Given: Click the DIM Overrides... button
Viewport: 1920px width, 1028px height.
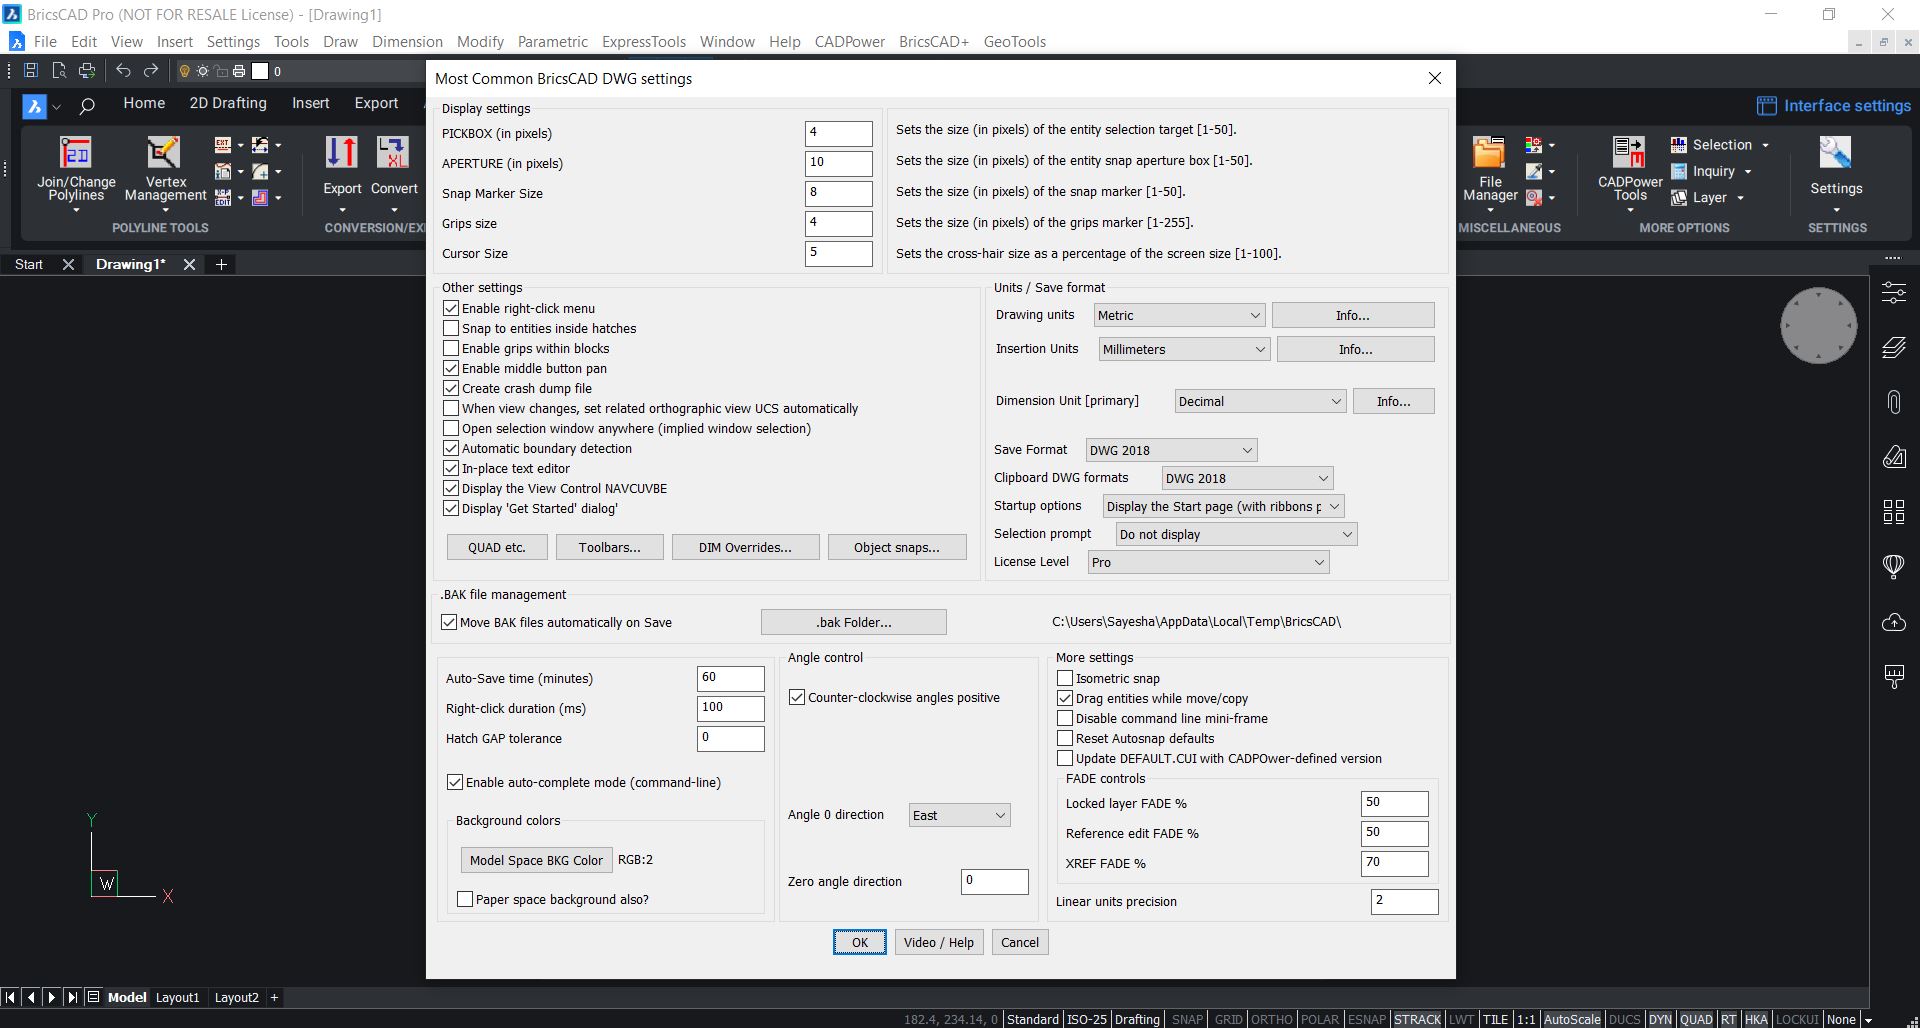Looking at the screenshot, I should tap(745, 548).
